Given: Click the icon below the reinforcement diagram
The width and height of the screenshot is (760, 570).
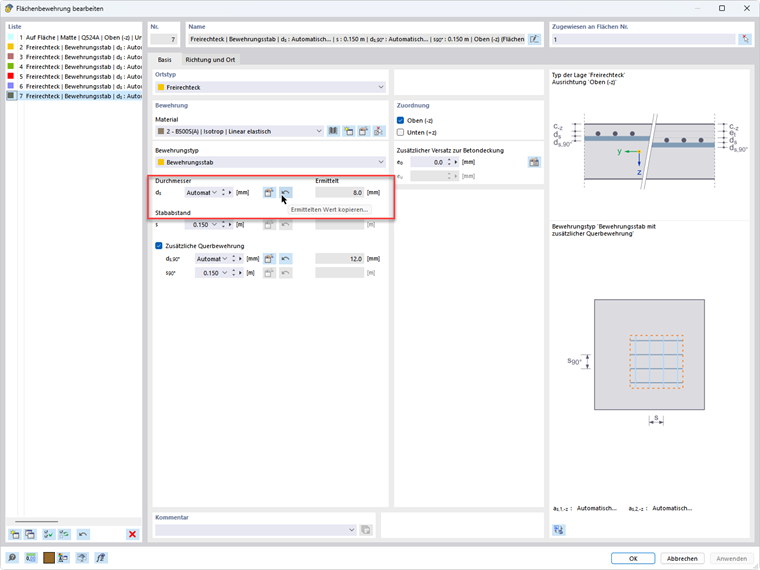Looking at the screenshot, I should pyautogui.click(x=559, y=529).
